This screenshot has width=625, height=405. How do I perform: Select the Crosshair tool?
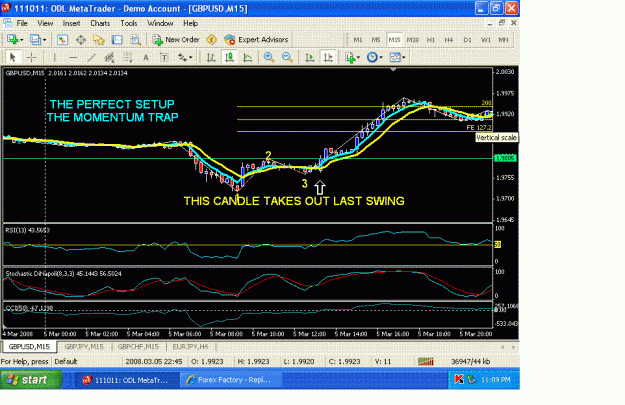pos(31,57)
